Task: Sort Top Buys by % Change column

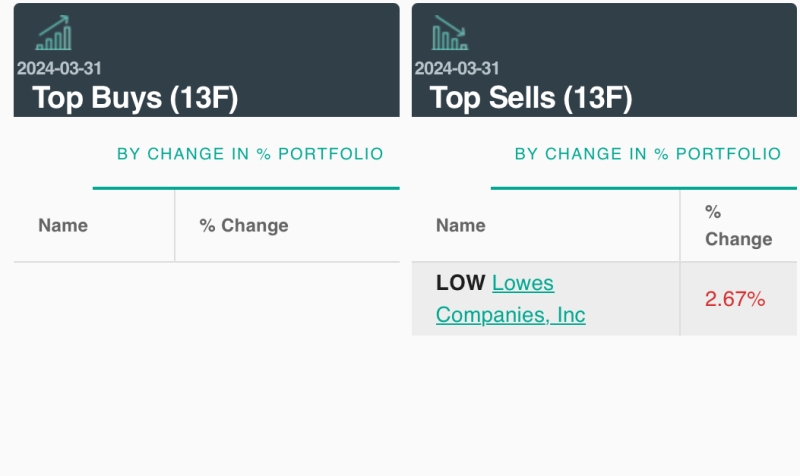Action: [244, 226]
